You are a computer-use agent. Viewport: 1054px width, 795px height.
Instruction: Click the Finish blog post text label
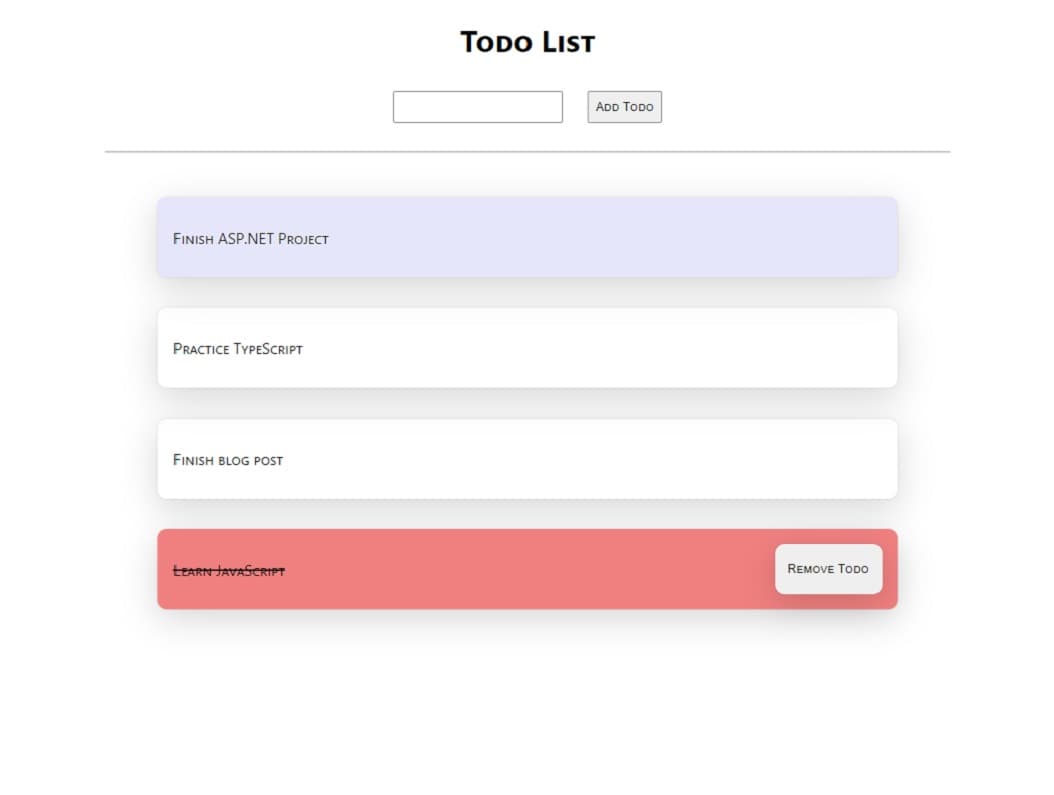point(228,460)
